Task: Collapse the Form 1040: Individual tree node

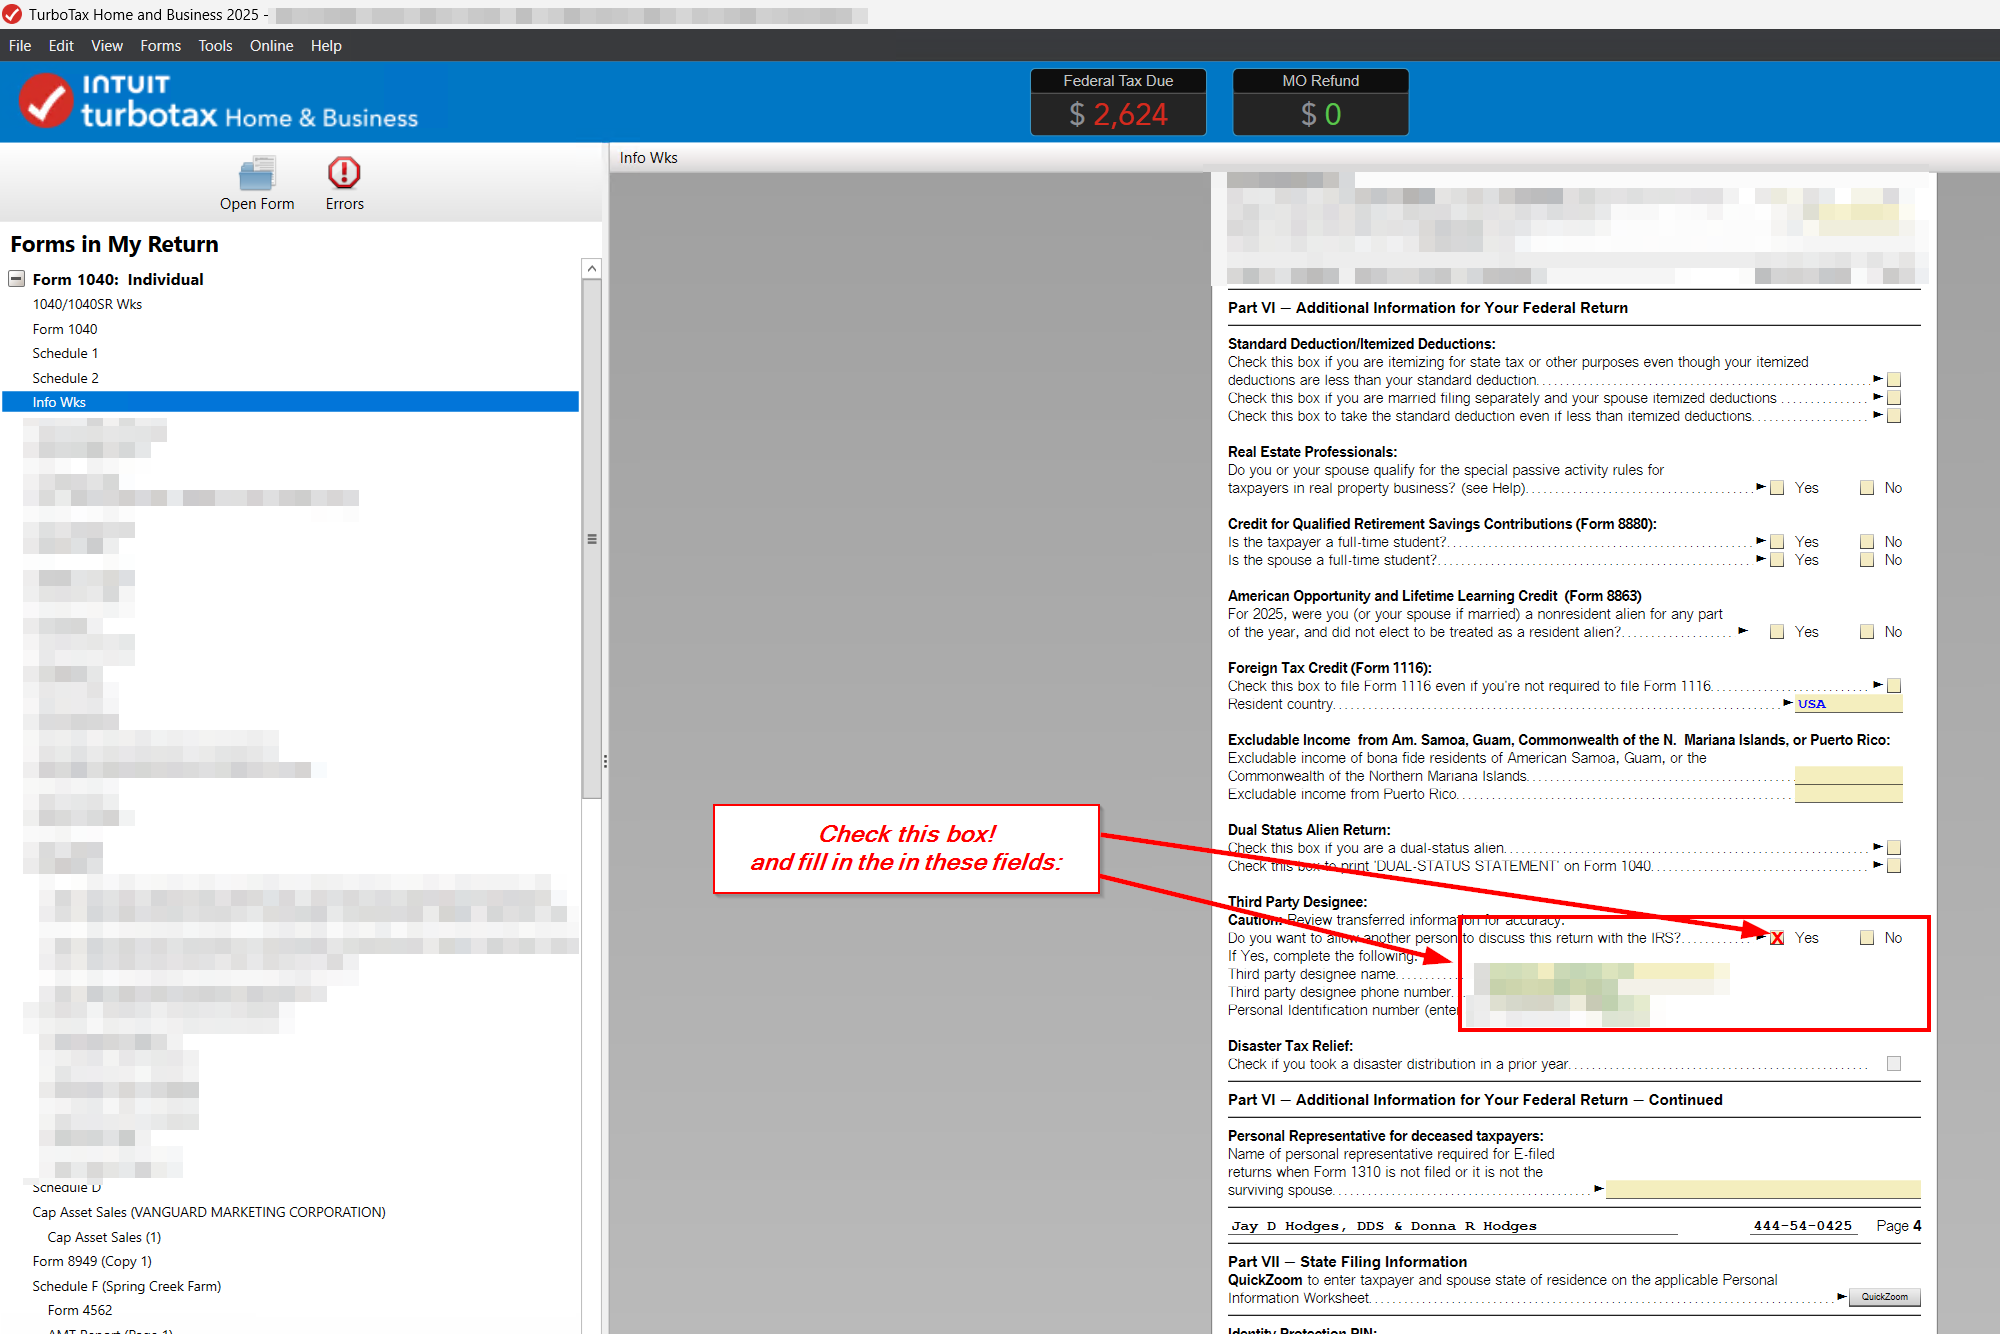Action: tap(16, 279)
